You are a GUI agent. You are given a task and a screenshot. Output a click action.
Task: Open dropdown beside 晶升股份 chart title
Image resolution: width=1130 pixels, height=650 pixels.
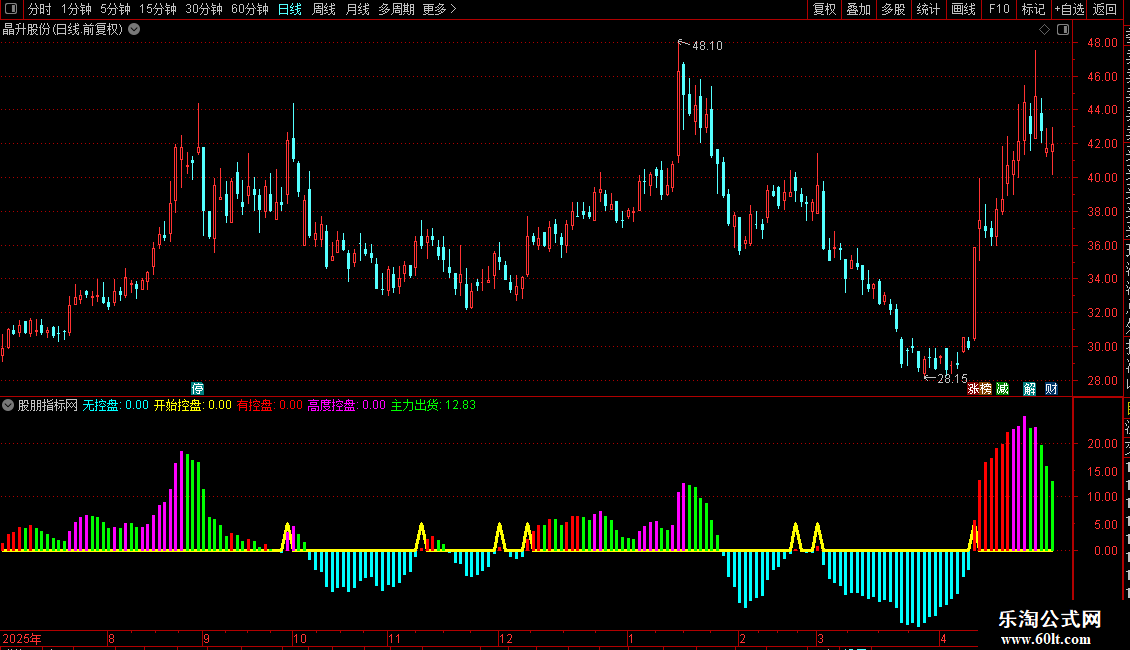pyautogui.click(x=134, y=30)
